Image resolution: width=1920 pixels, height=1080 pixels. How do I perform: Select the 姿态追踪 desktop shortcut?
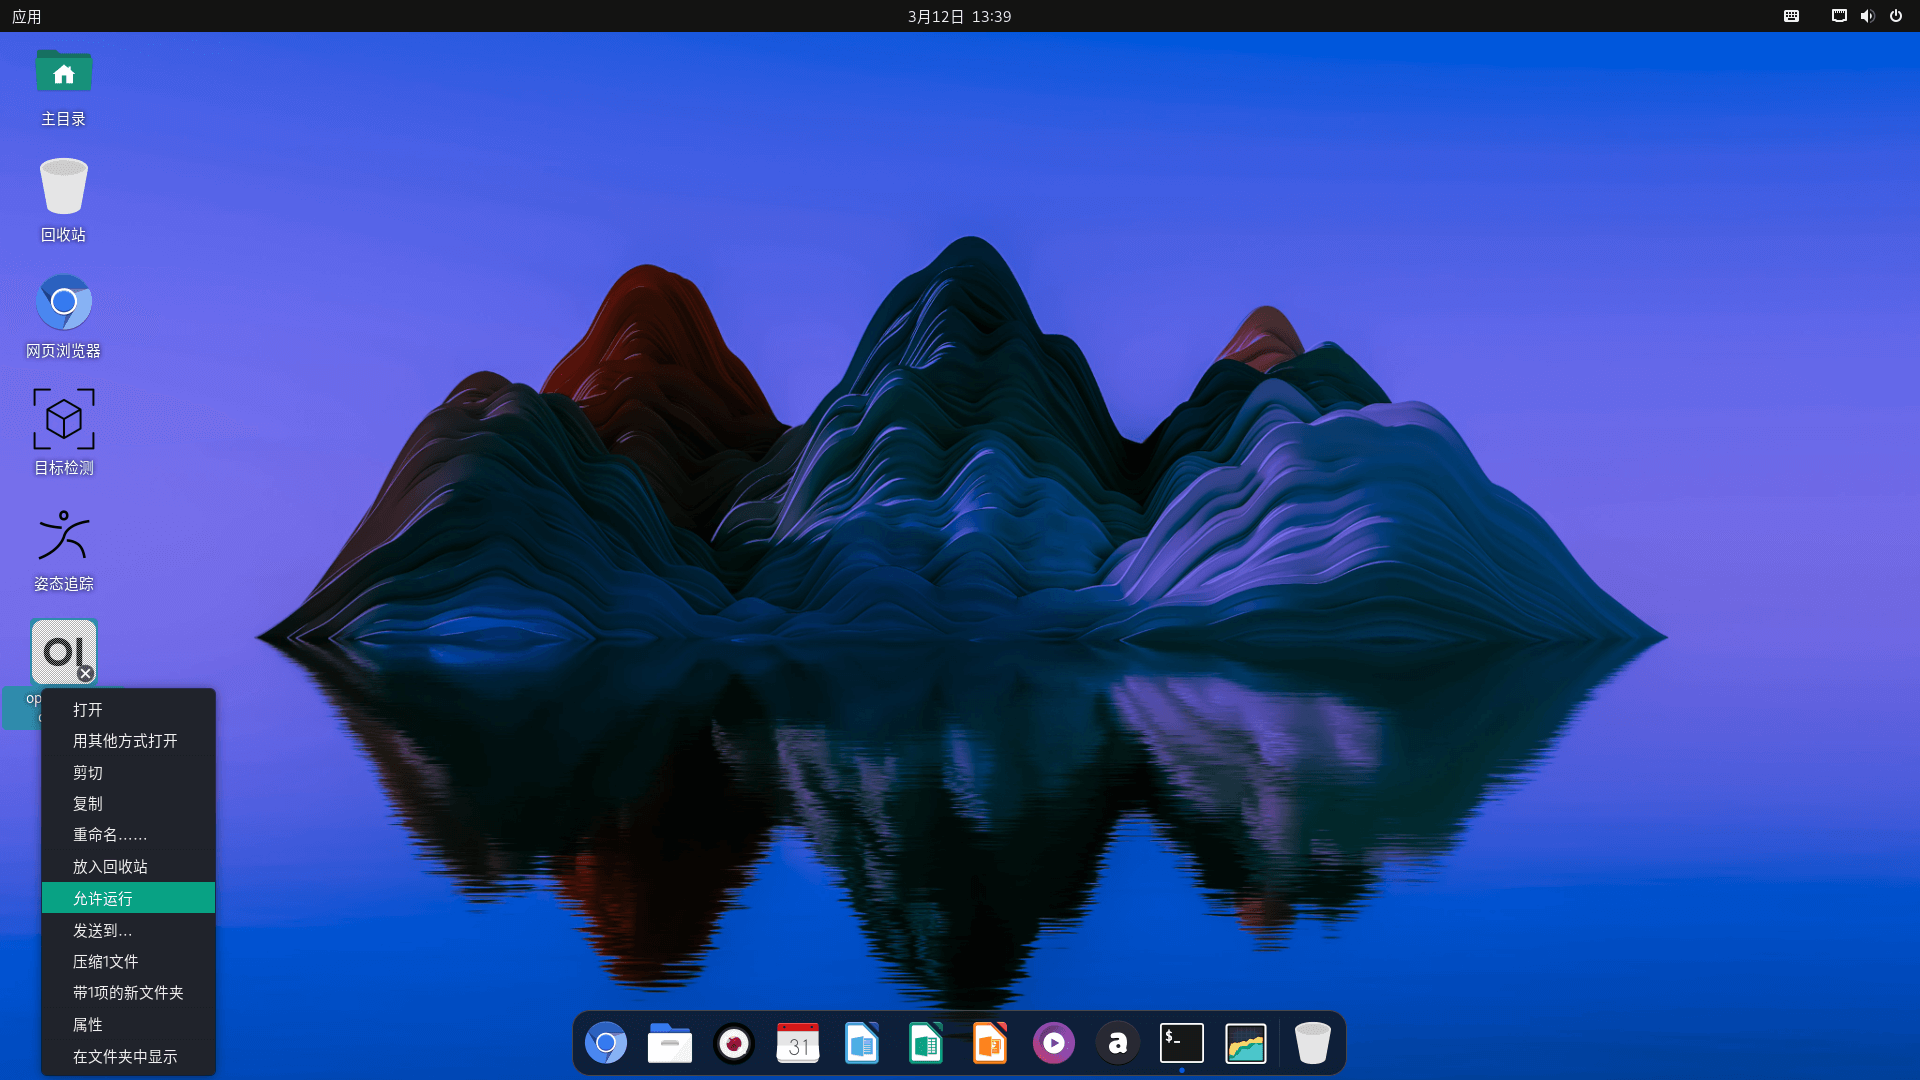click(64, 536)
